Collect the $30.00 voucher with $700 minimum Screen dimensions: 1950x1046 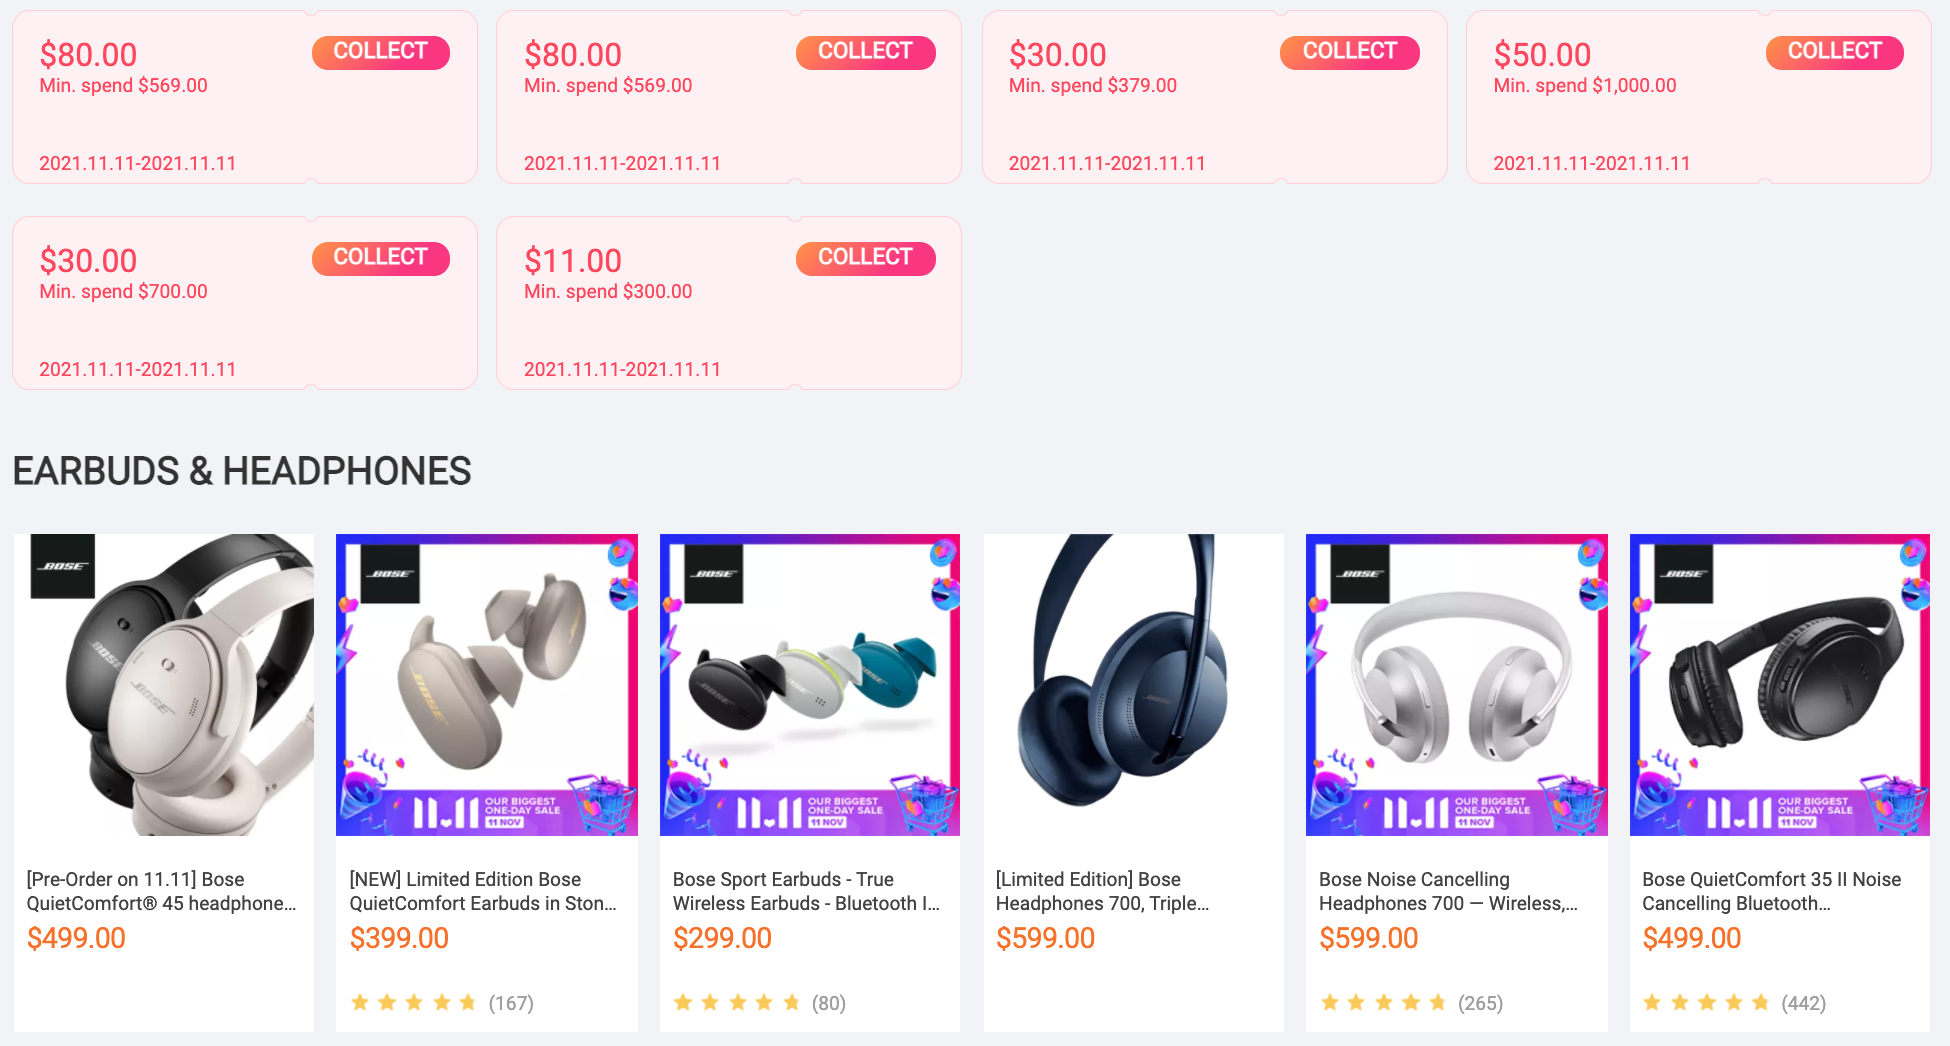[380, 258]
